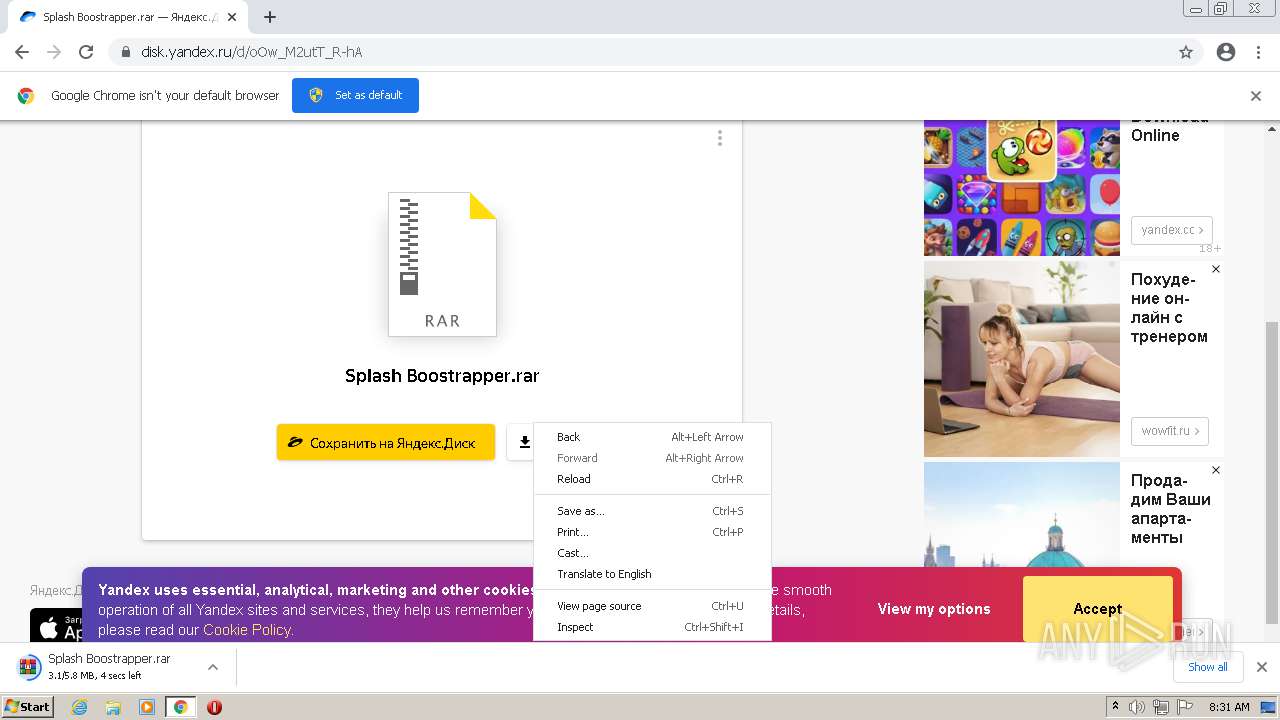The height and width of the screenshot is (720, 1280).
Task: Click Chrome icon in taskbar
Action: tap(181, 707)
